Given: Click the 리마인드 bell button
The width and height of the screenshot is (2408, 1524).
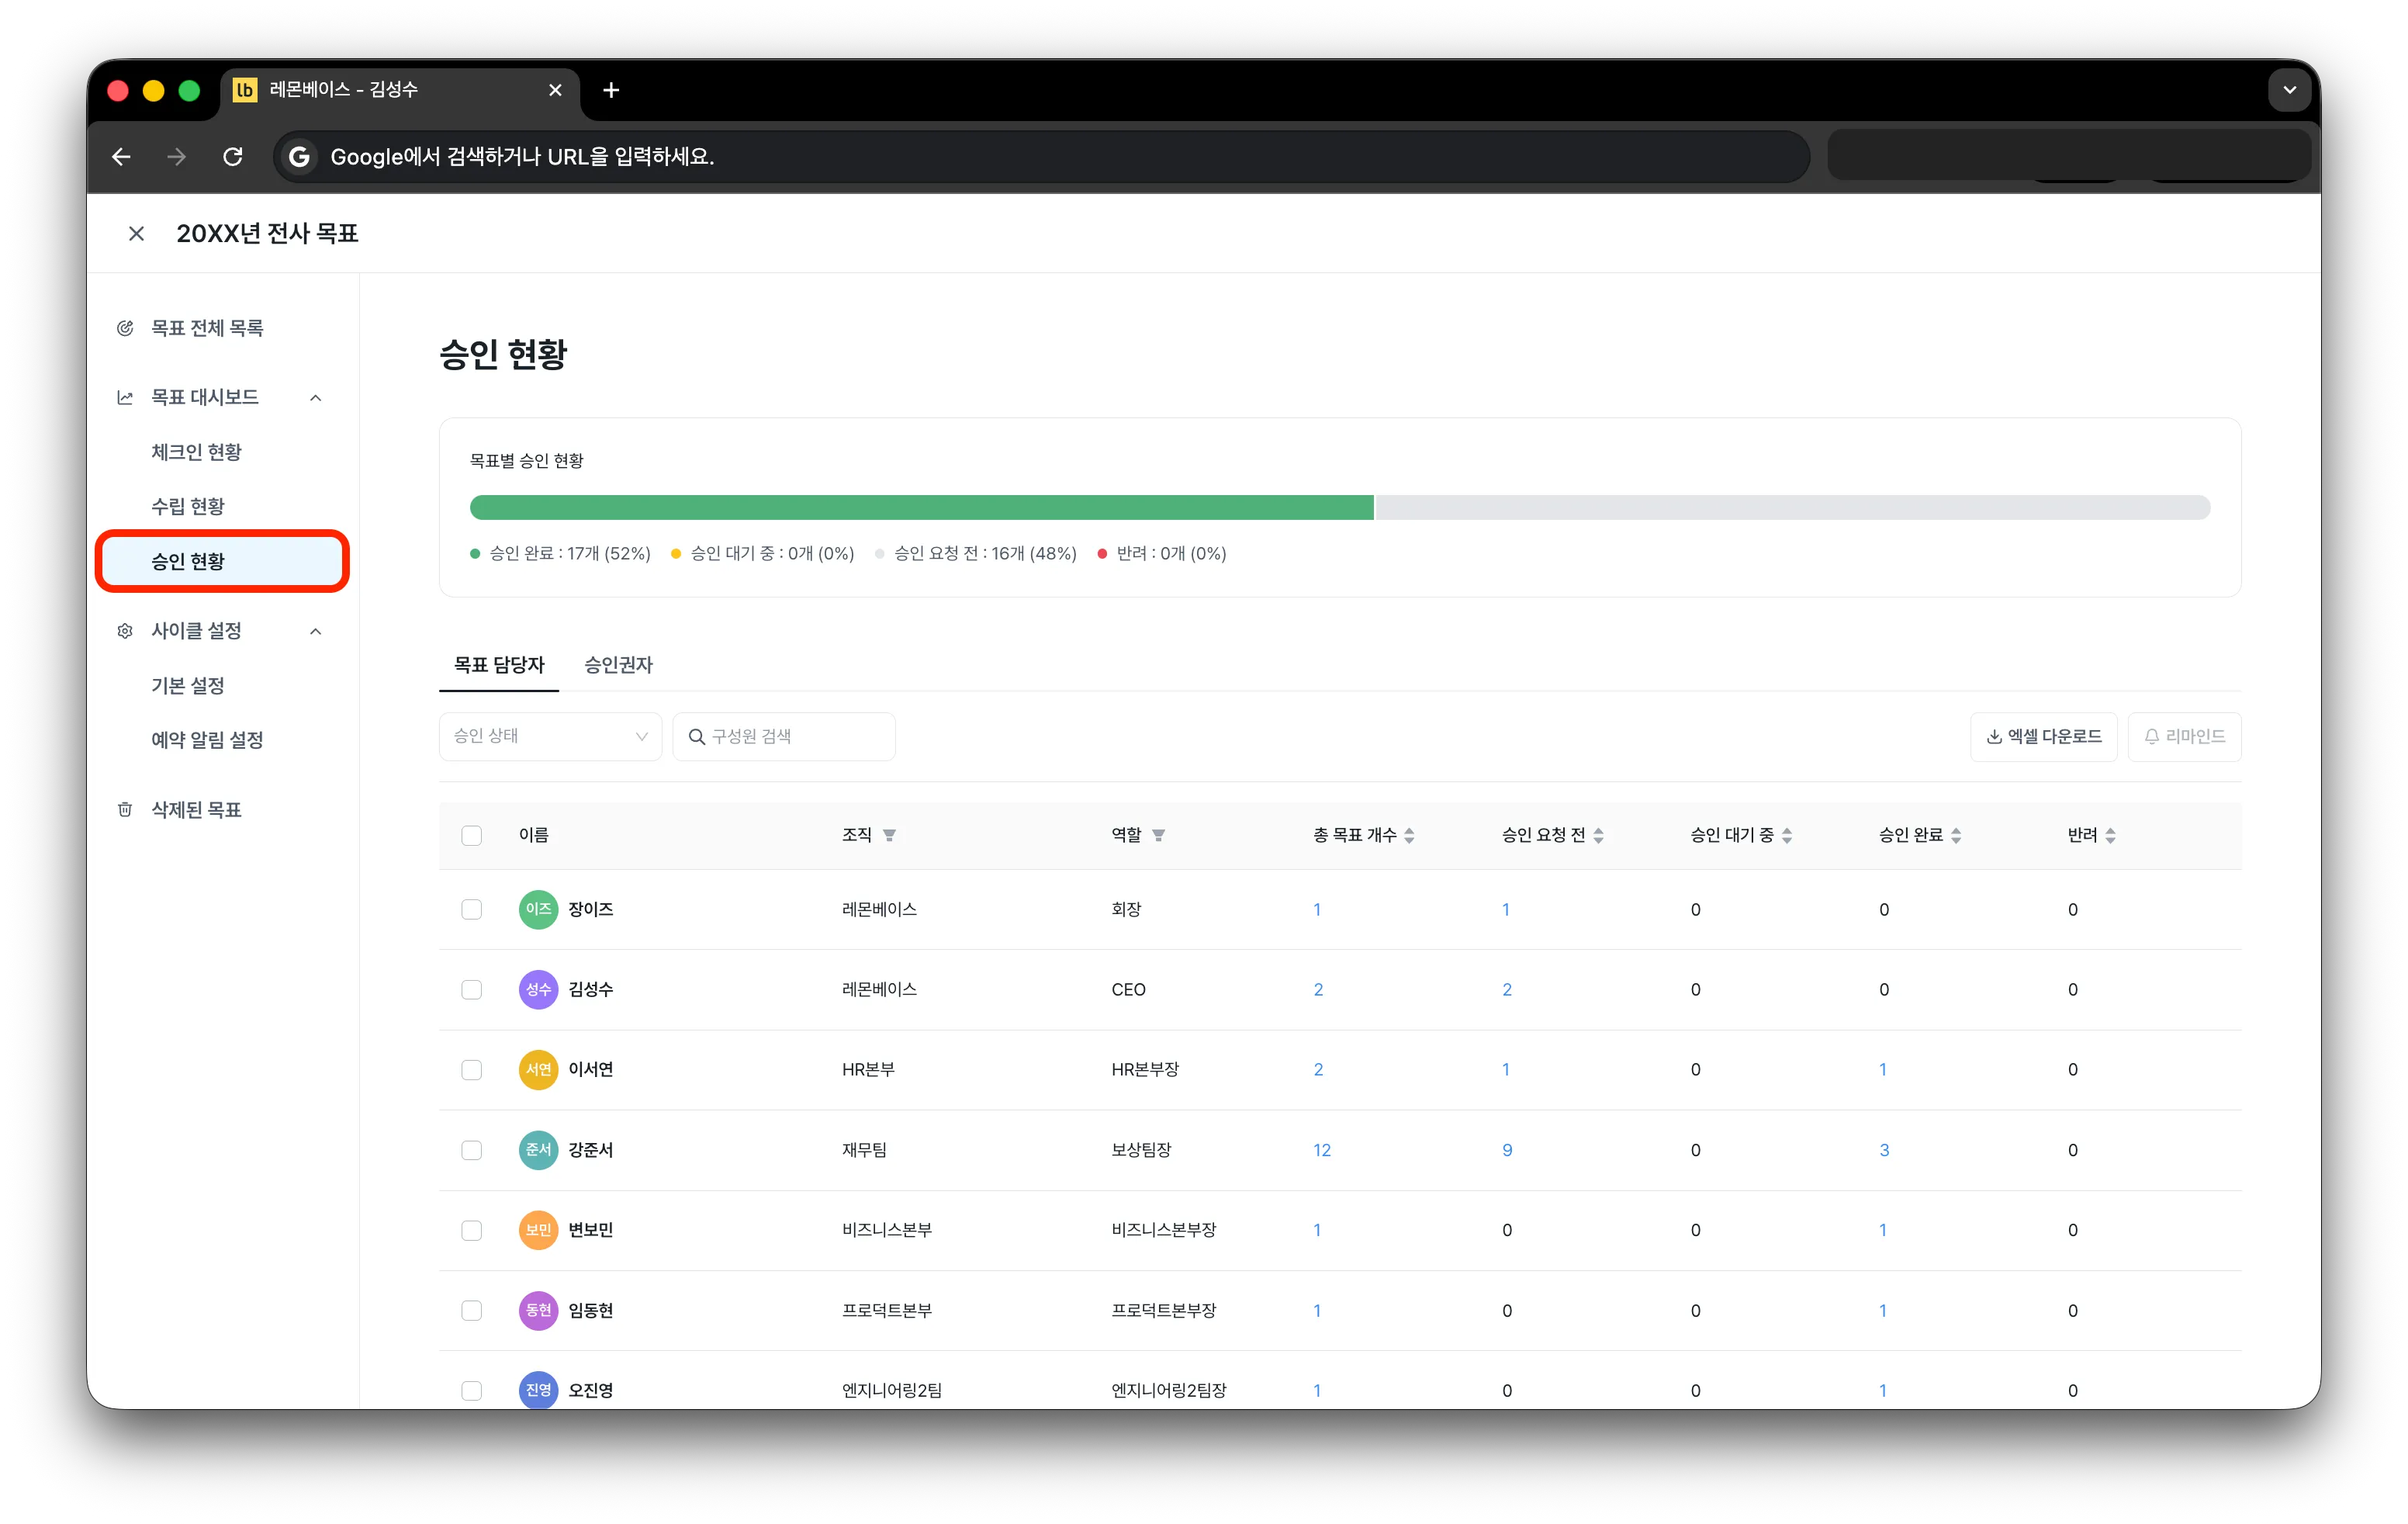Looking at the screenshot, I should (2184, 736).
